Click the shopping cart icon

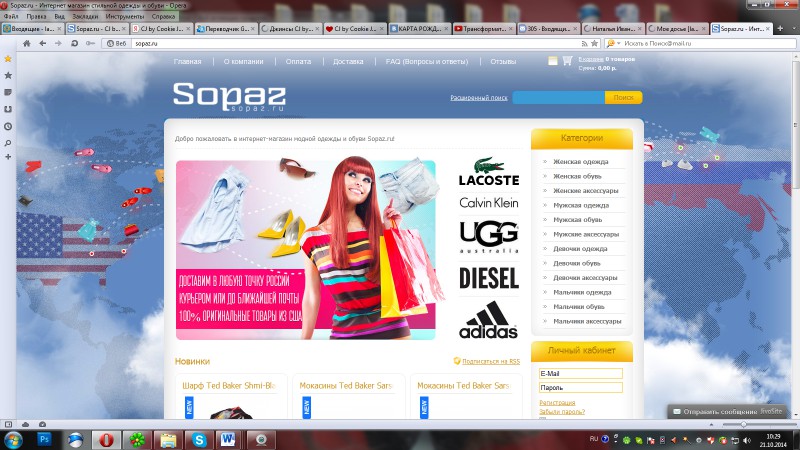pos(567,61)
